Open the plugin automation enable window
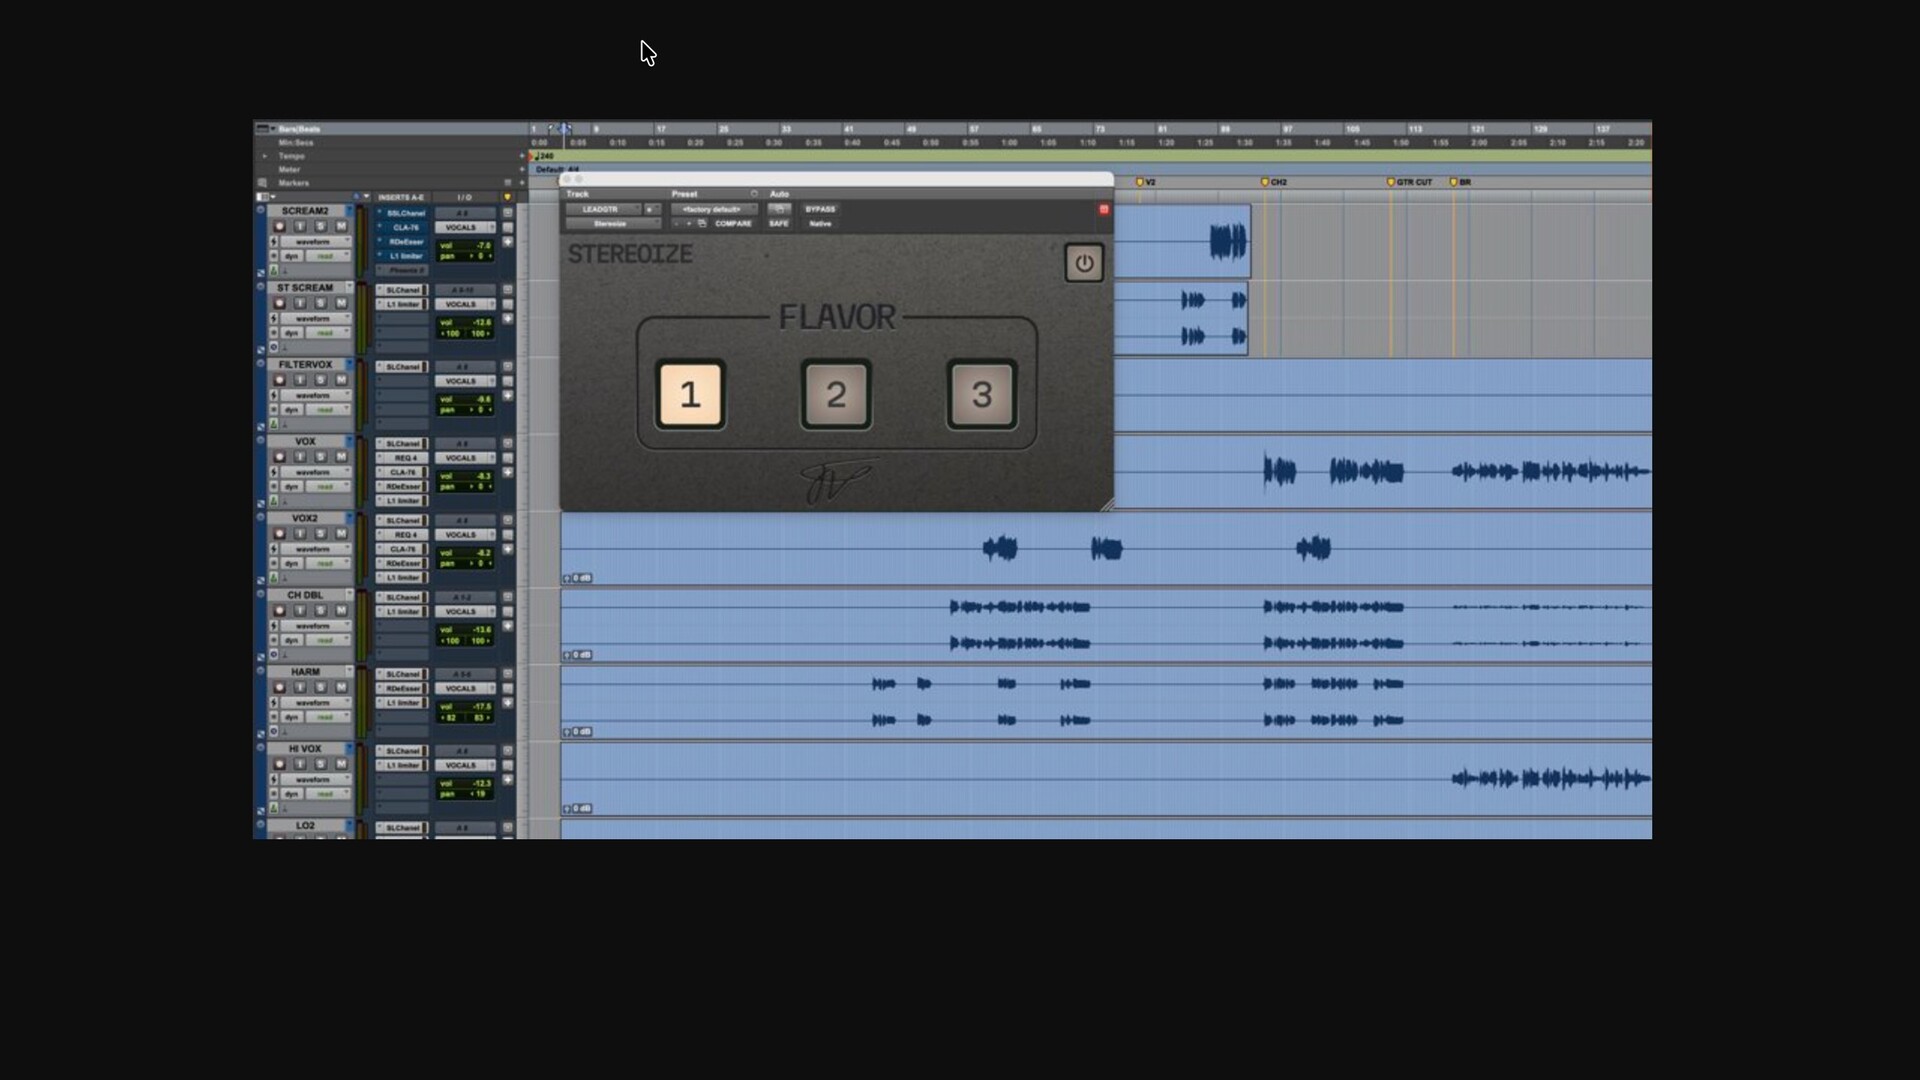 click(x=779, y=209)
